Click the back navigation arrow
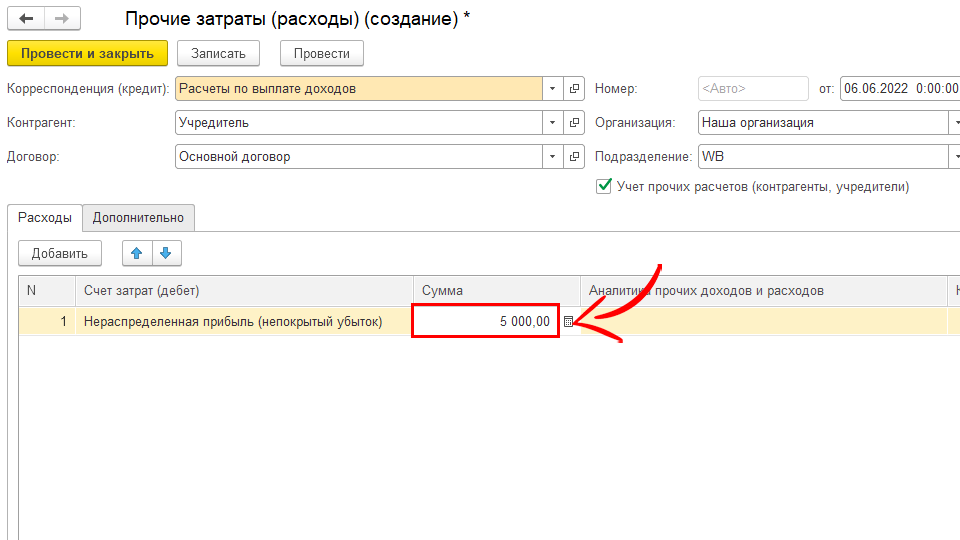 point(26,19)
